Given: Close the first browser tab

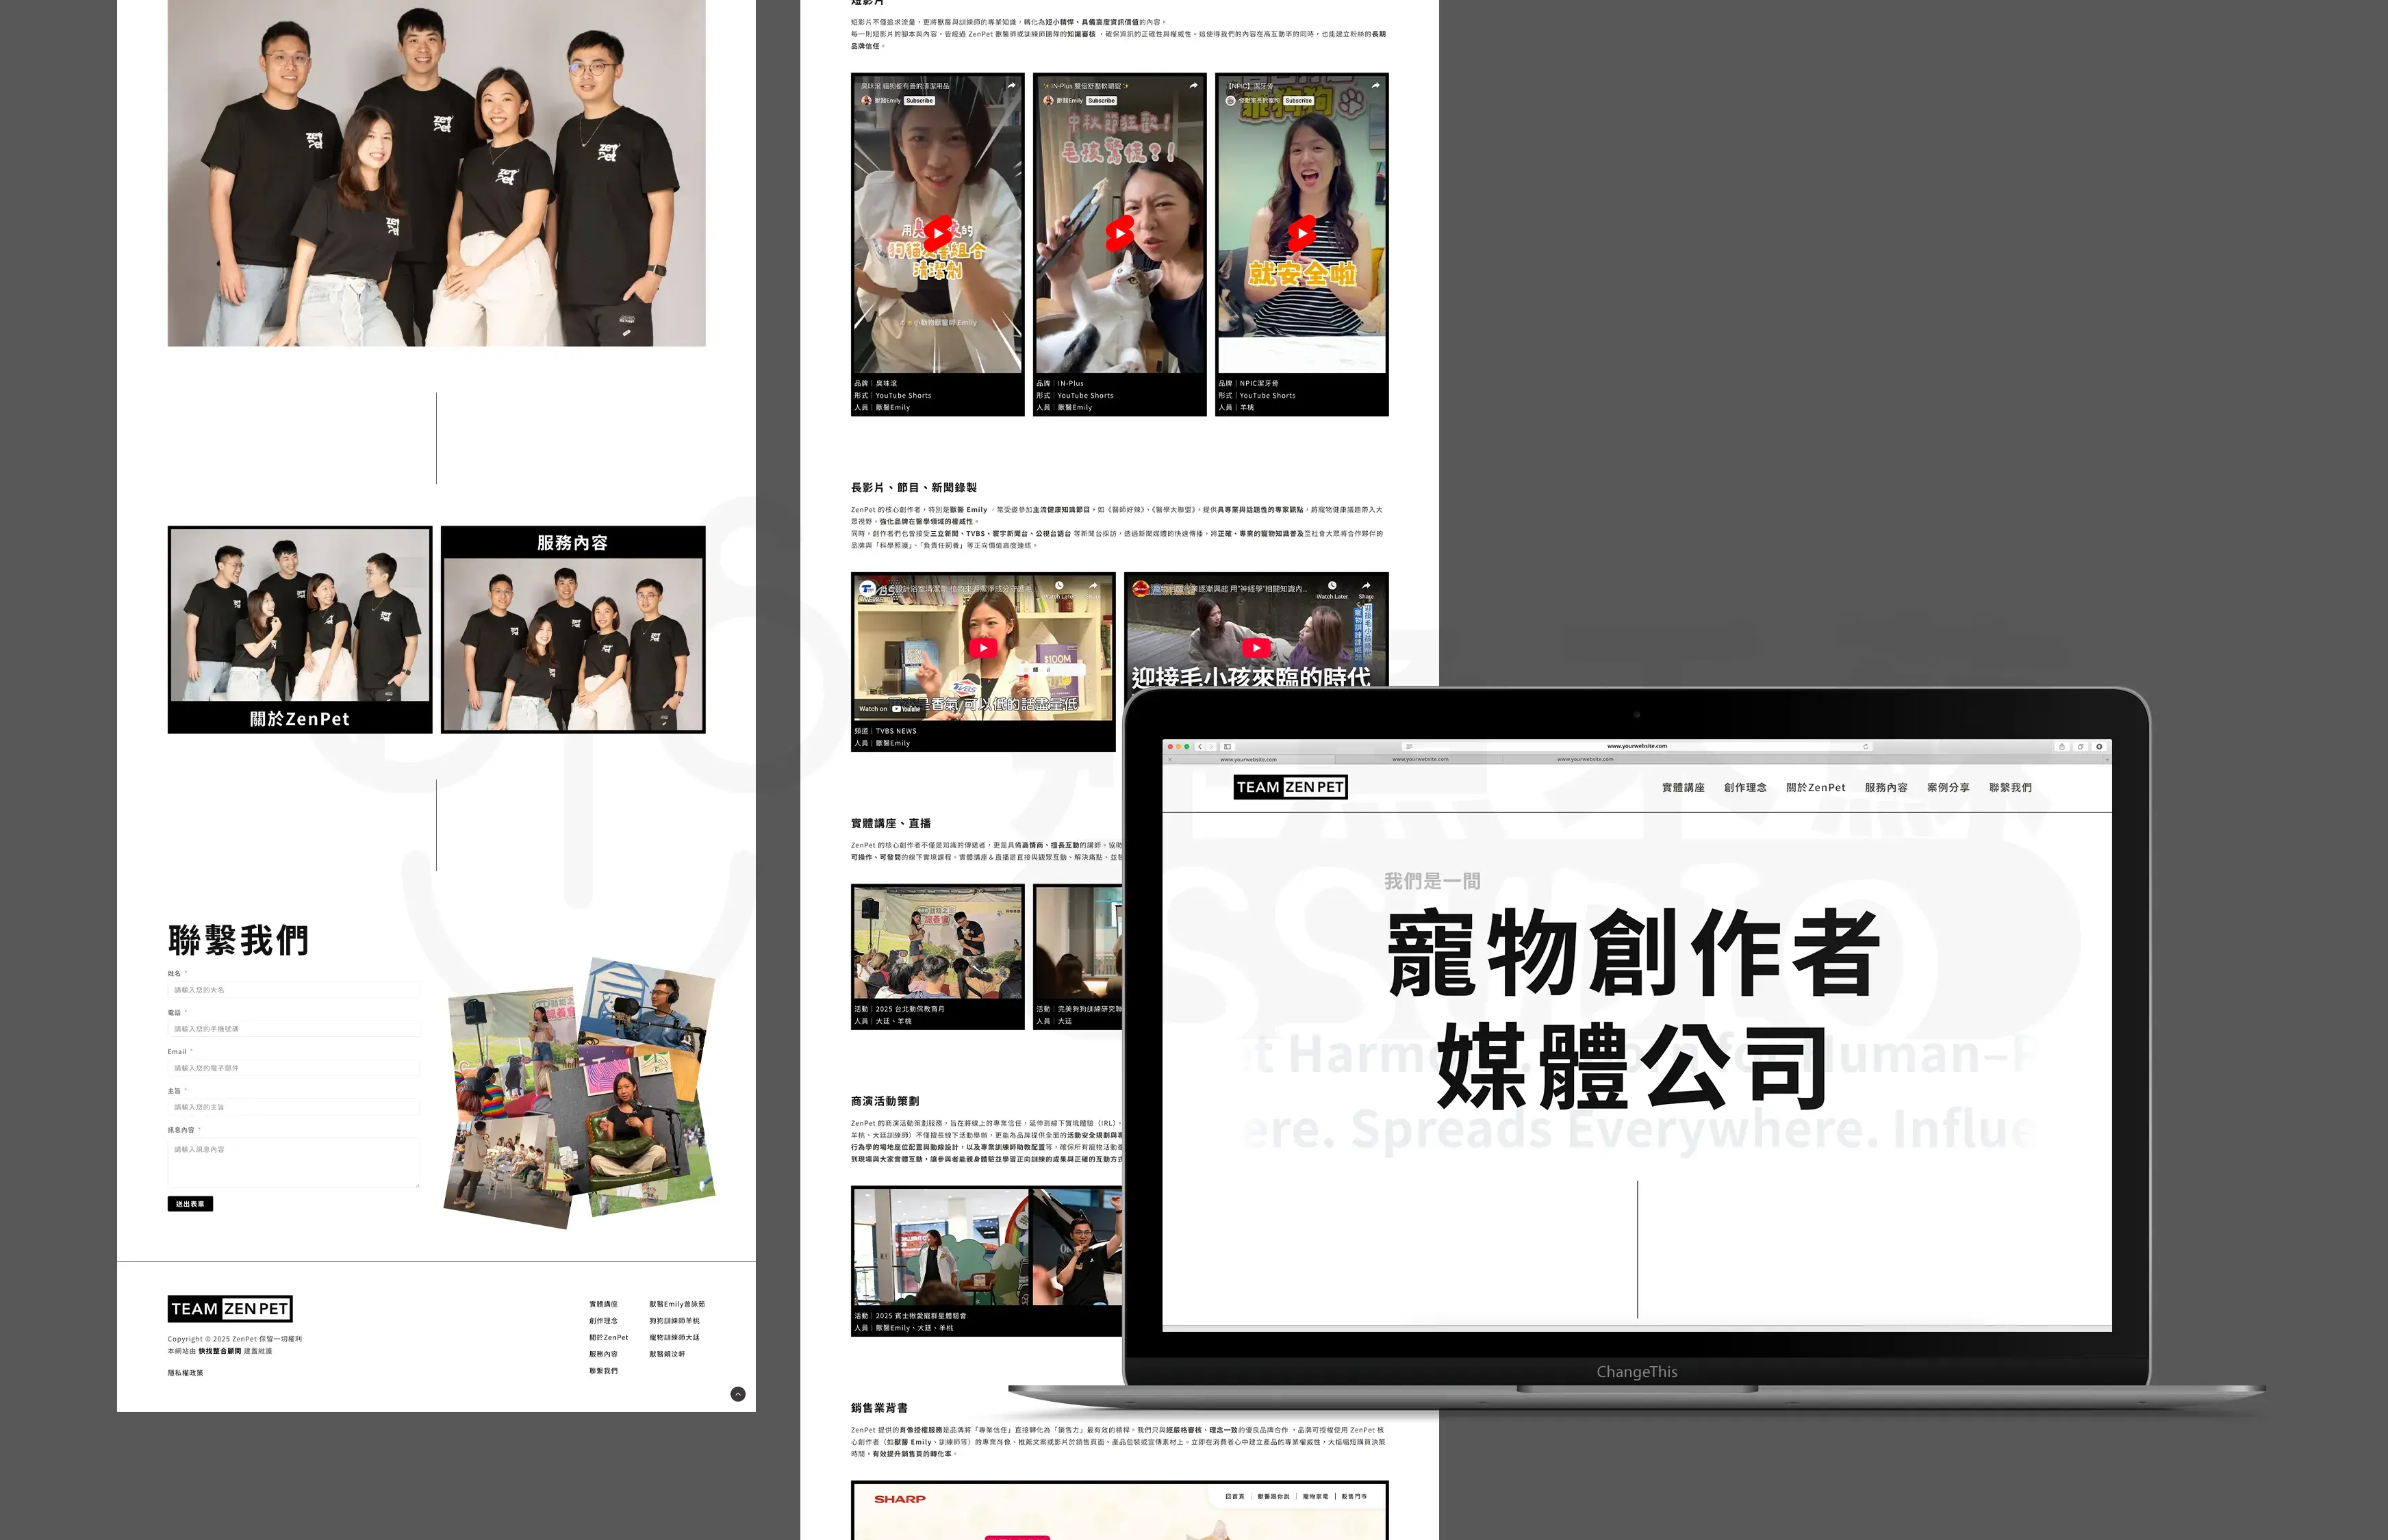Looking at the screenshot, I should point(1170,760).
